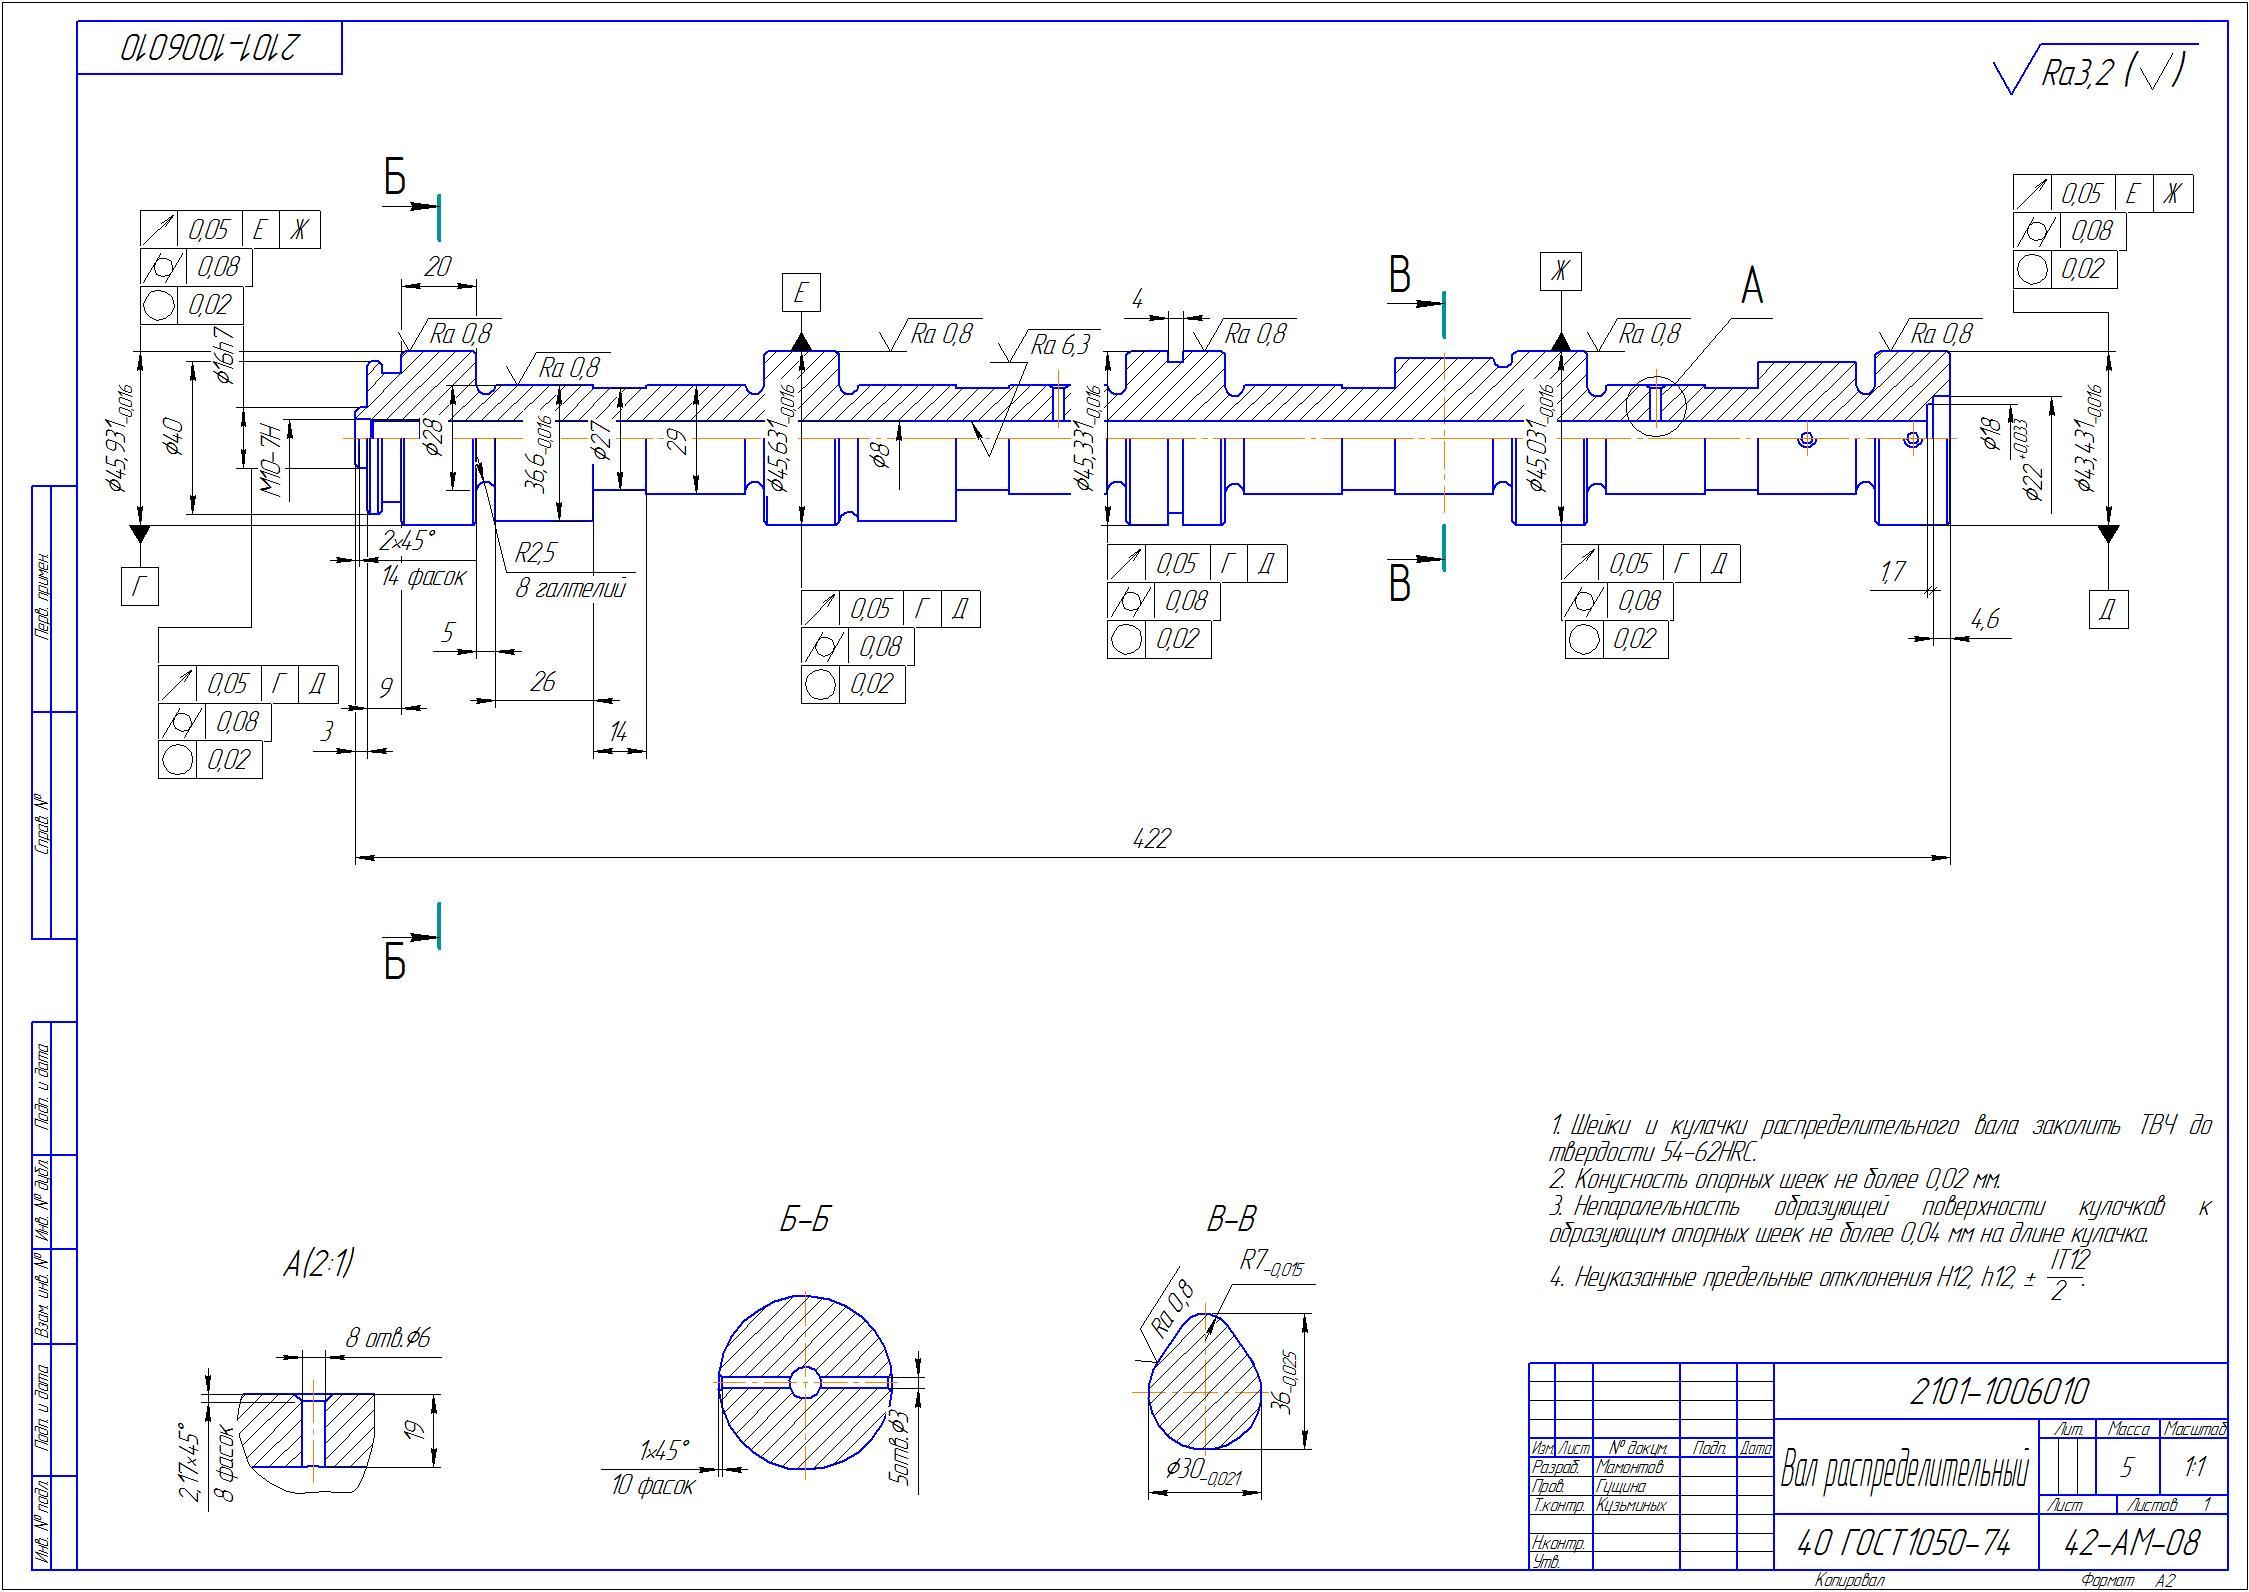Click datum box Г at lower left
Screen dimensions: 2249x1592
point(140,587)
